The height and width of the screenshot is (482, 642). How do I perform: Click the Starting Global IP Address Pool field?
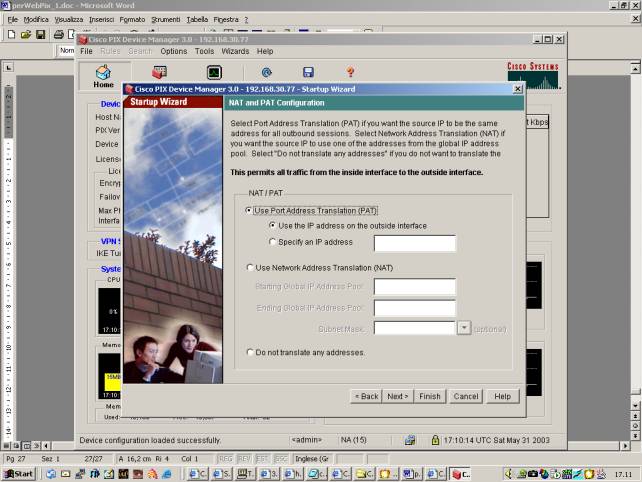tap(415, 286)
